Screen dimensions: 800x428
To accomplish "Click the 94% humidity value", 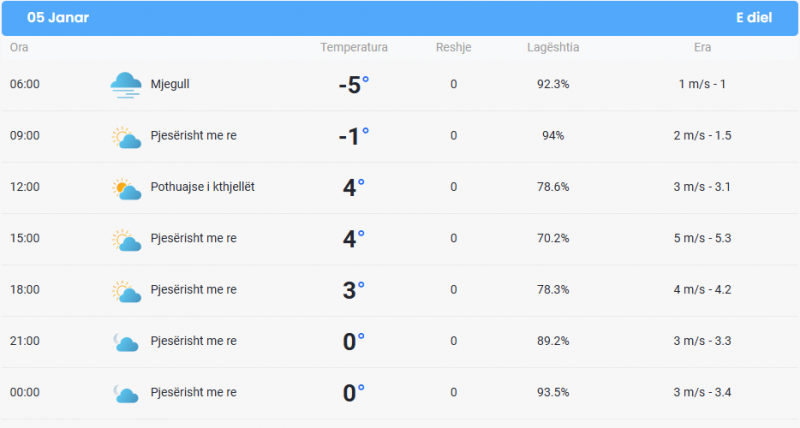I will coord(553,136).
